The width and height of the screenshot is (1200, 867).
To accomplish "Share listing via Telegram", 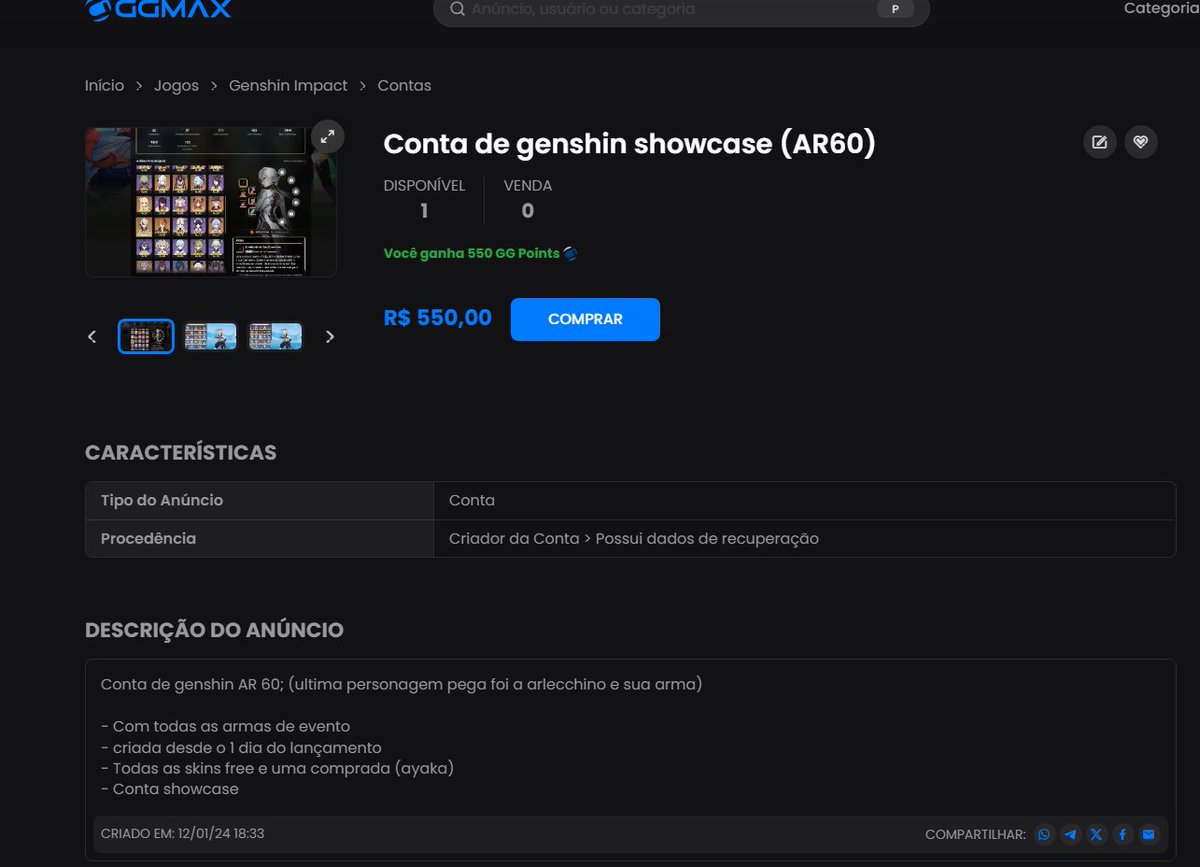I will (1071, 834).
